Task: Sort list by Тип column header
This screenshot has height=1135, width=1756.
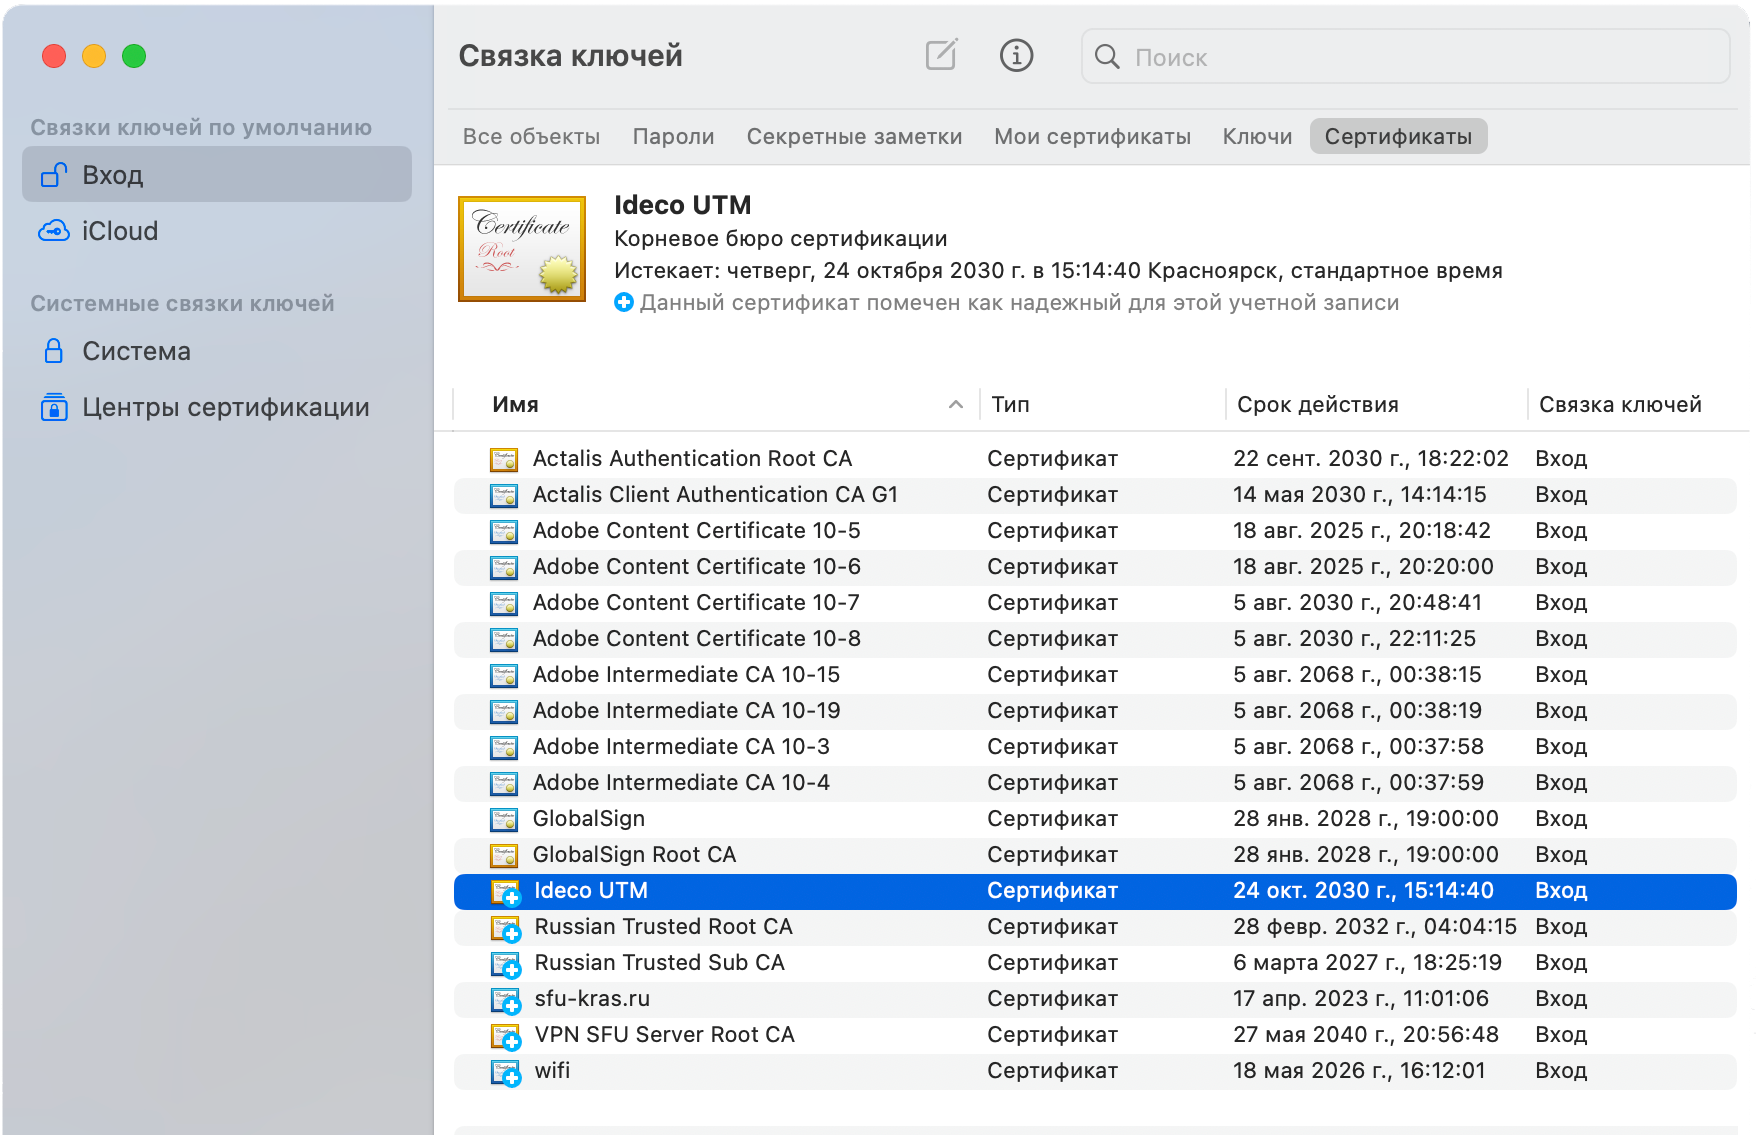Action: [x=1010, y=405]
